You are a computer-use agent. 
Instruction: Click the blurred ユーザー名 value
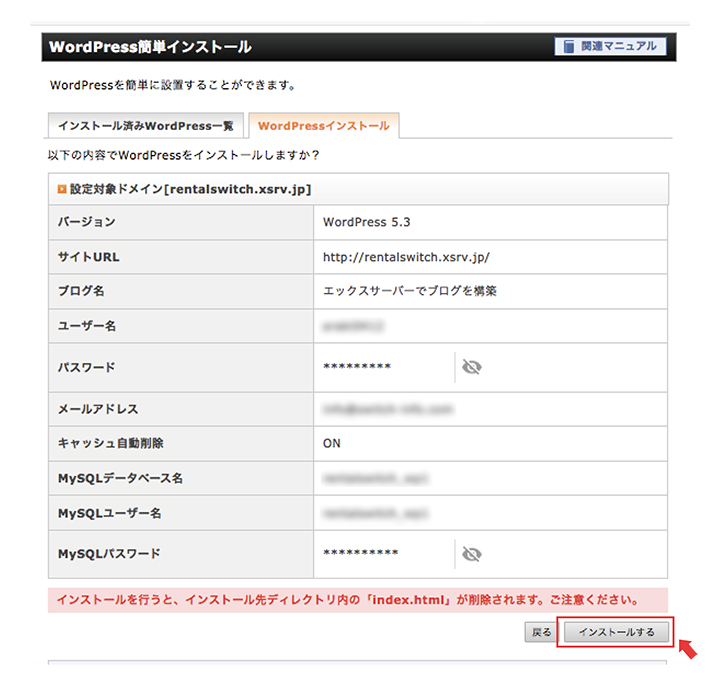coord(353,326)
